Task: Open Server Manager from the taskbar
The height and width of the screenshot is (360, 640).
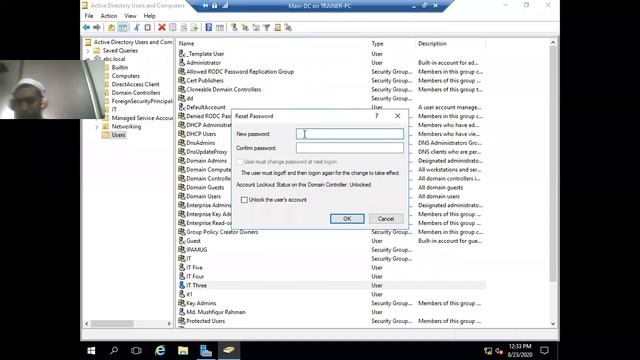Action: tap(206, 351)
